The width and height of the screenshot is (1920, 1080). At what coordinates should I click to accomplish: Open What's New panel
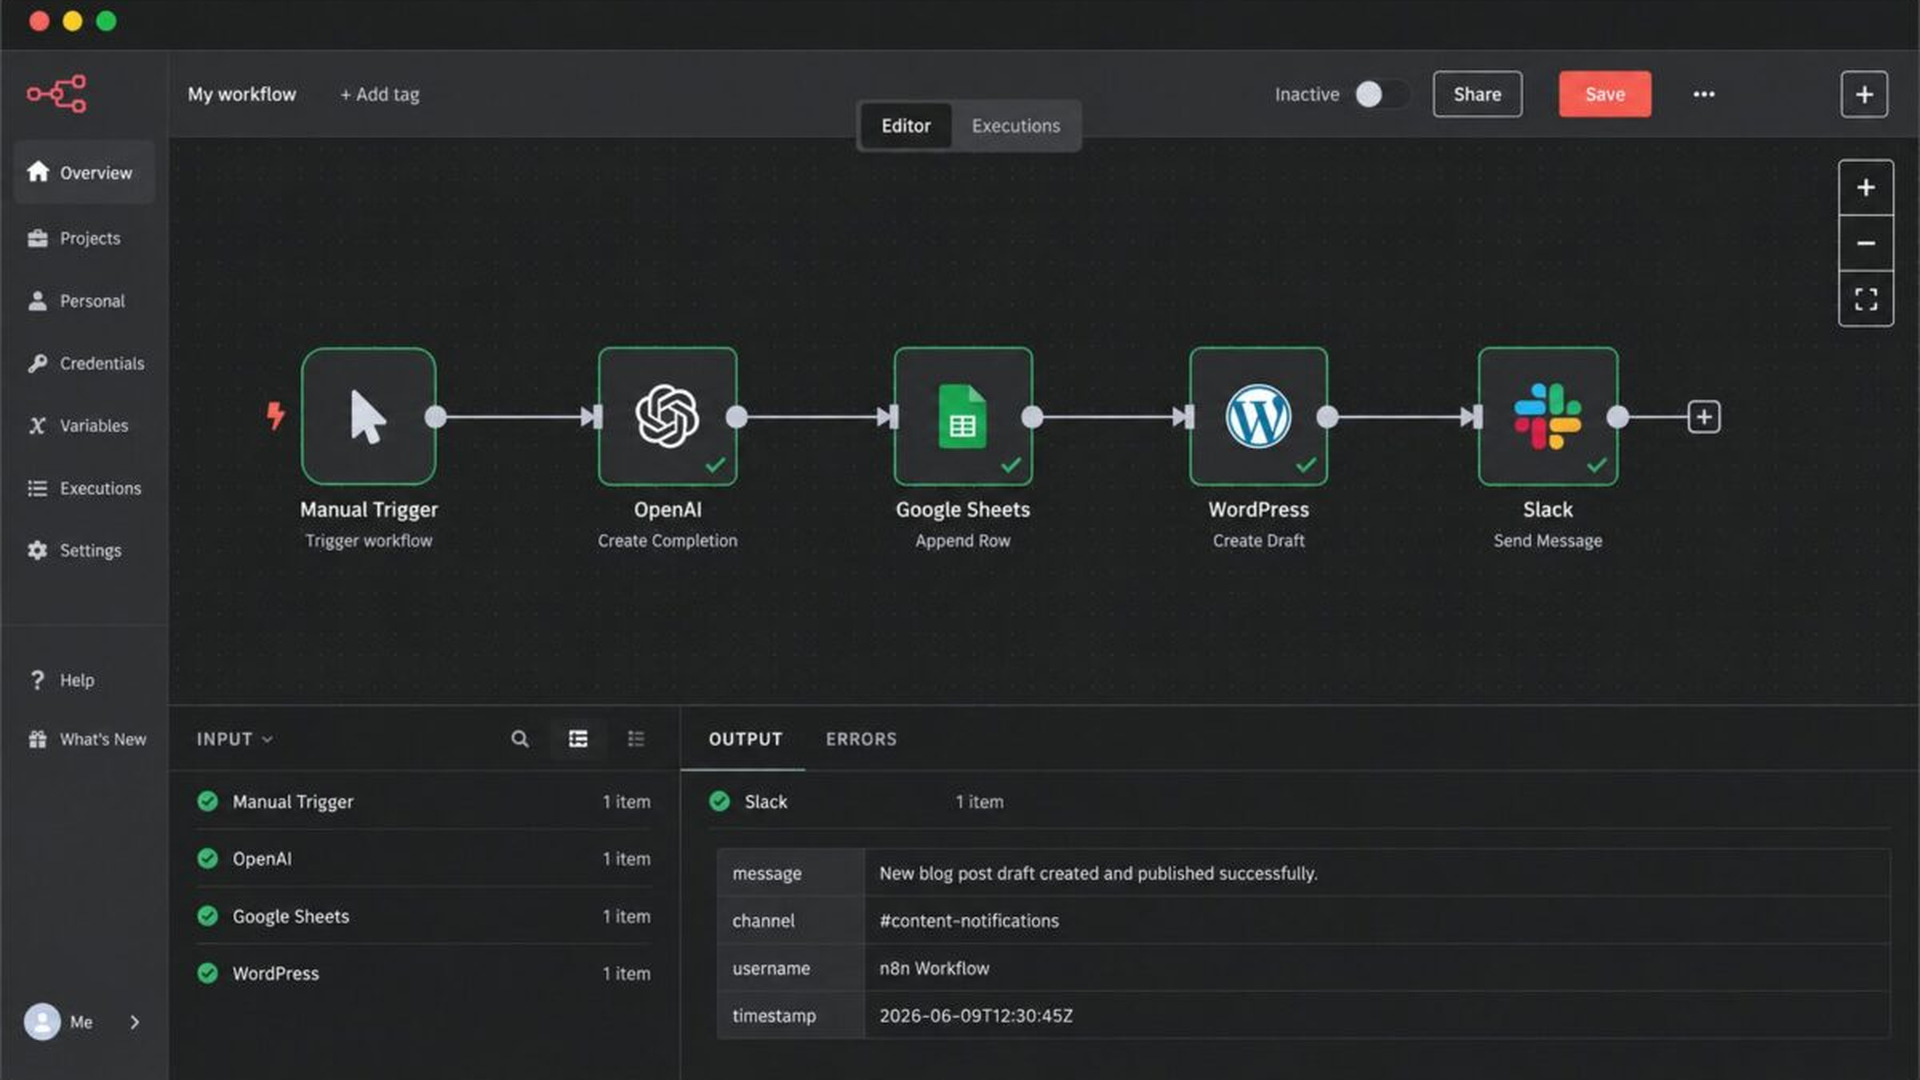pos(88,739)
